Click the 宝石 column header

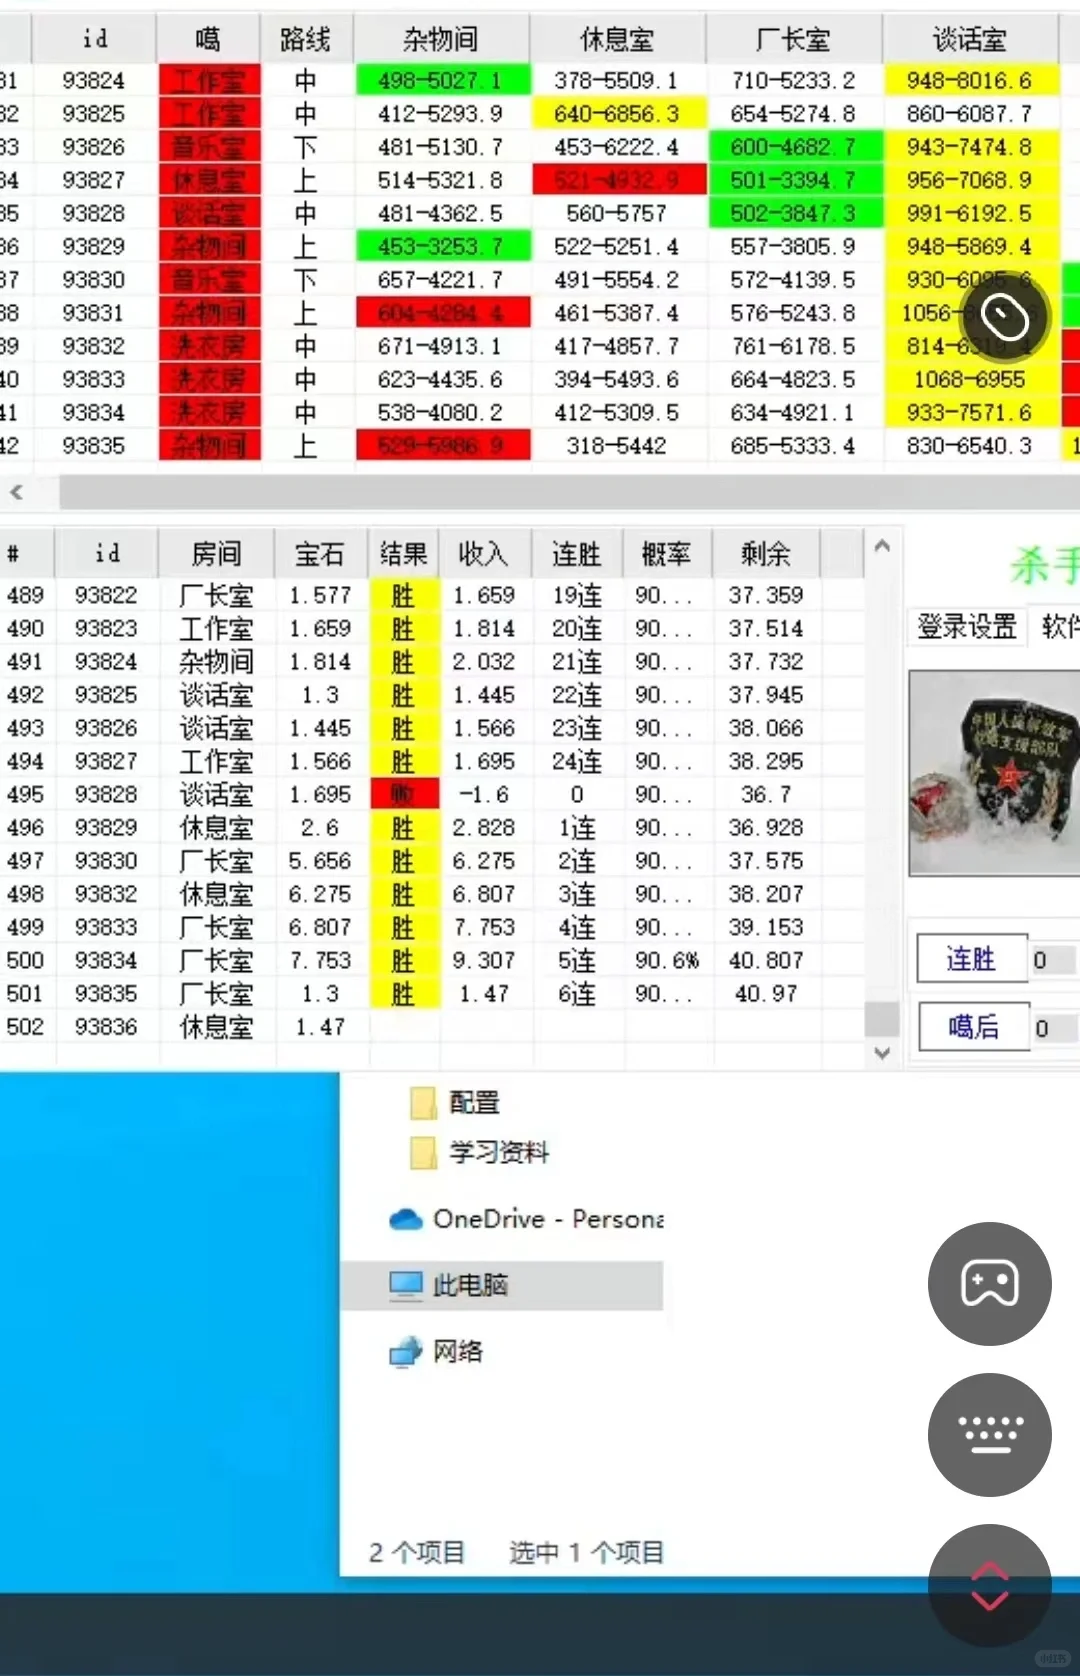tap(320, 553)
